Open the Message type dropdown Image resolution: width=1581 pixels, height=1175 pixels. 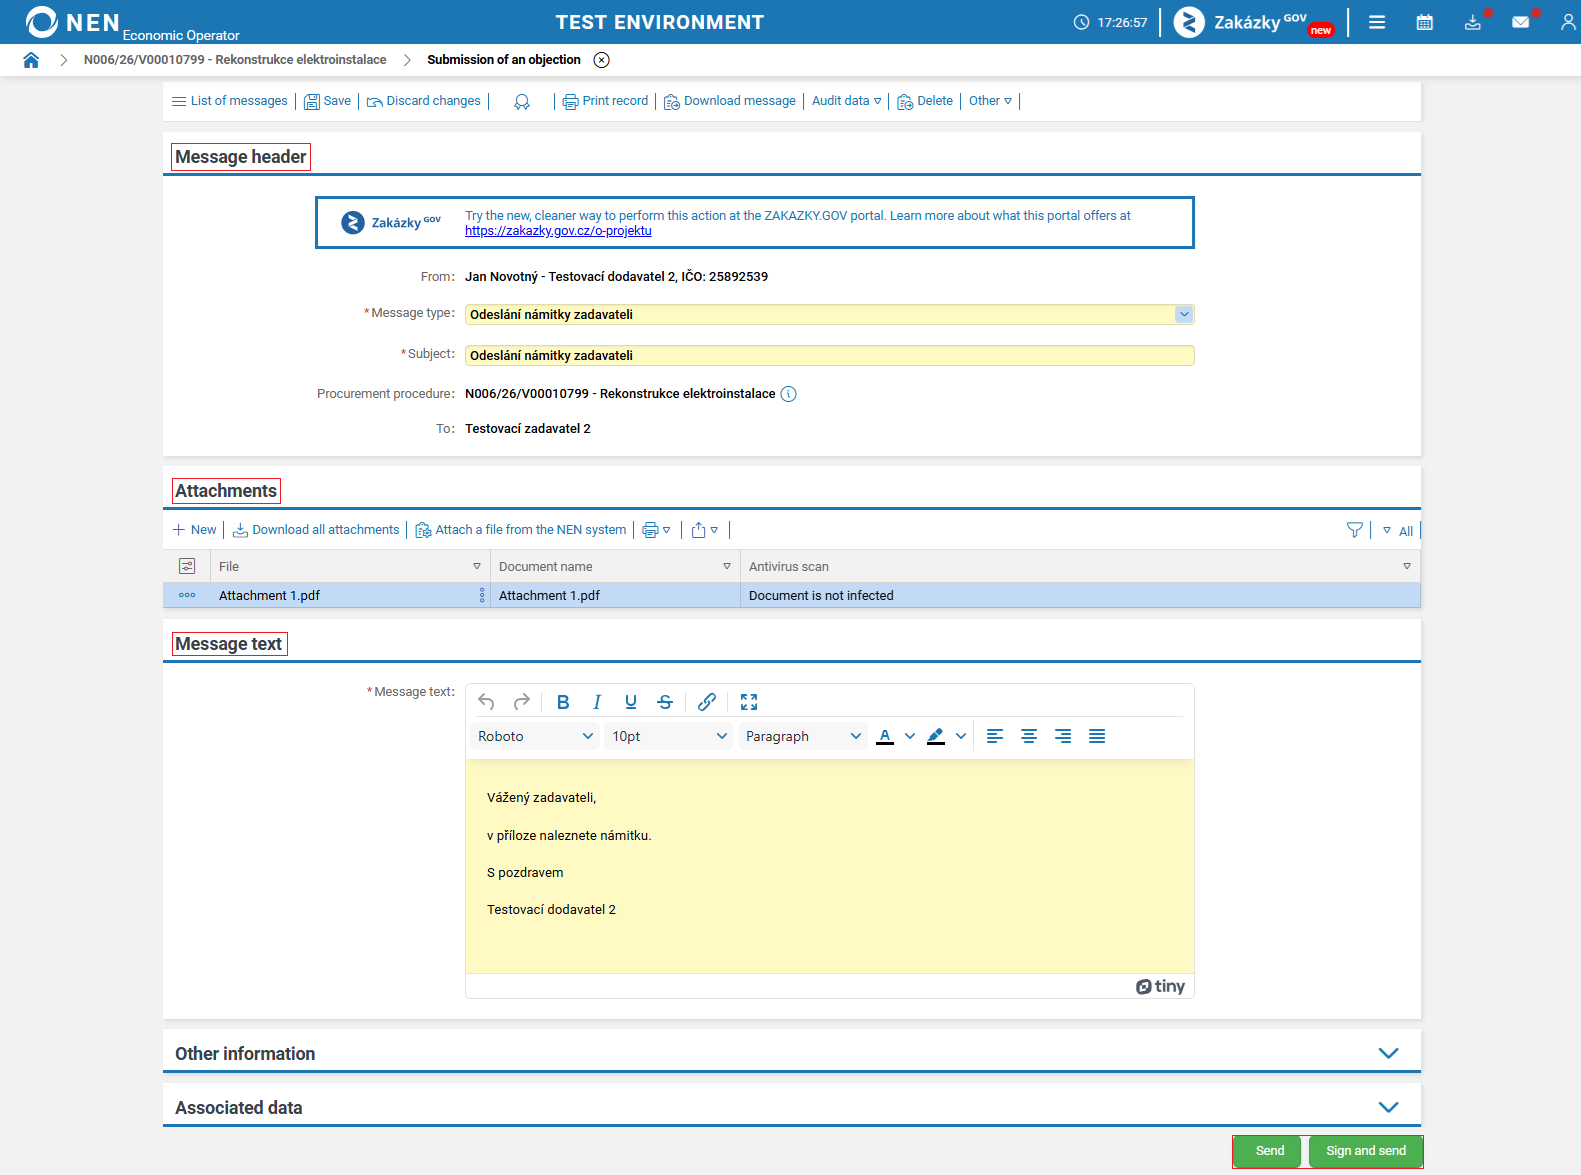tap(1184, 314)
